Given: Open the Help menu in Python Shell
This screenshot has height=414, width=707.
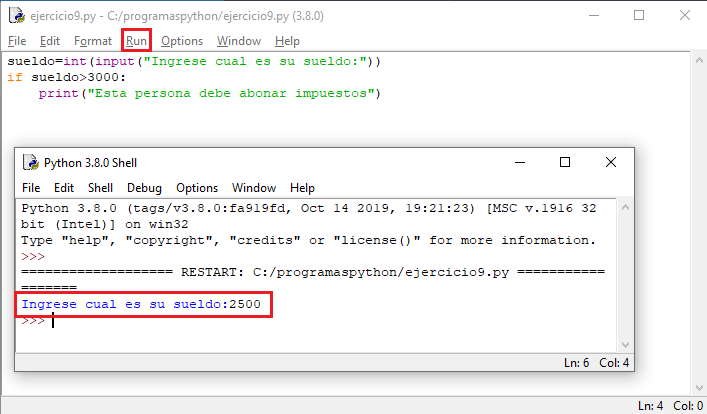Looking at the screenshot, I should tap(302, 188).
